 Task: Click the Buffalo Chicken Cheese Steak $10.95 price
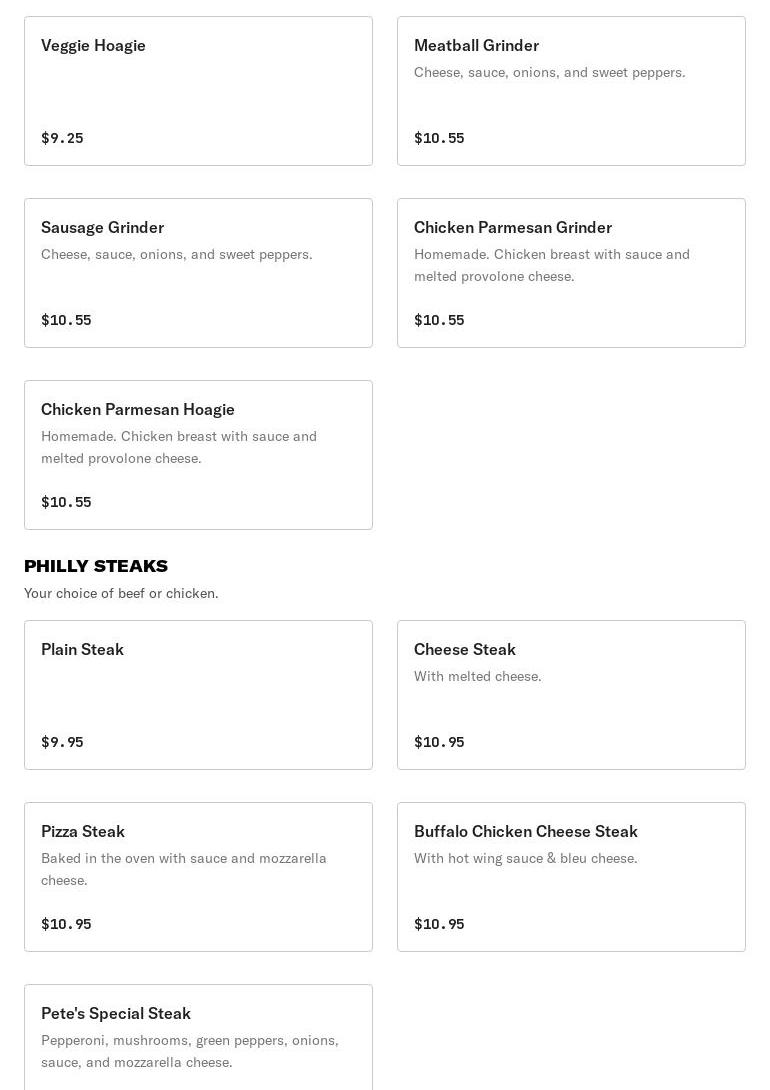tap(439, 924)
